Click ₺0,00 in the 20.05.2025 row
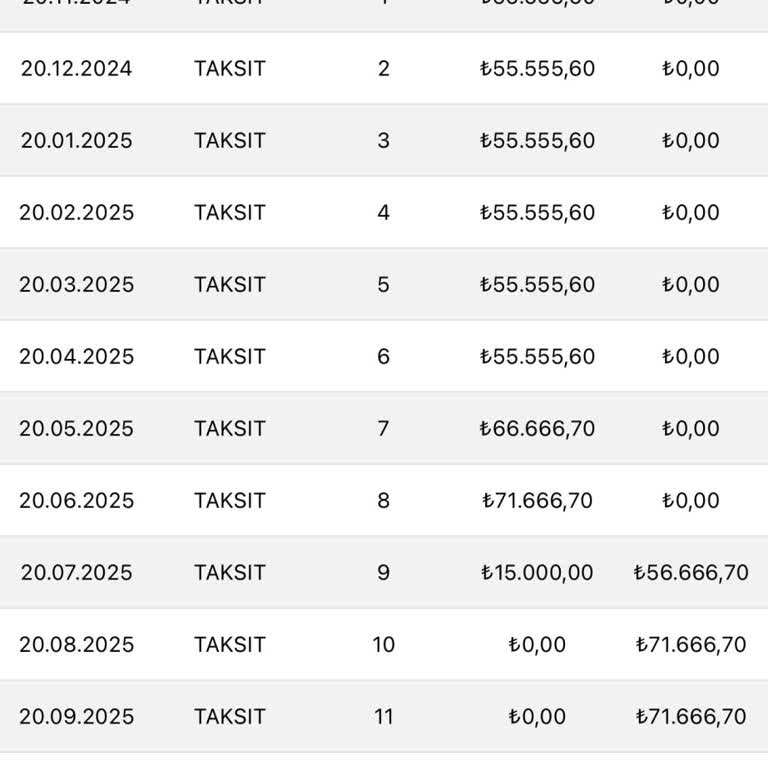The width and height of the screenshot is (768, 768). click(x=691, y=429)
